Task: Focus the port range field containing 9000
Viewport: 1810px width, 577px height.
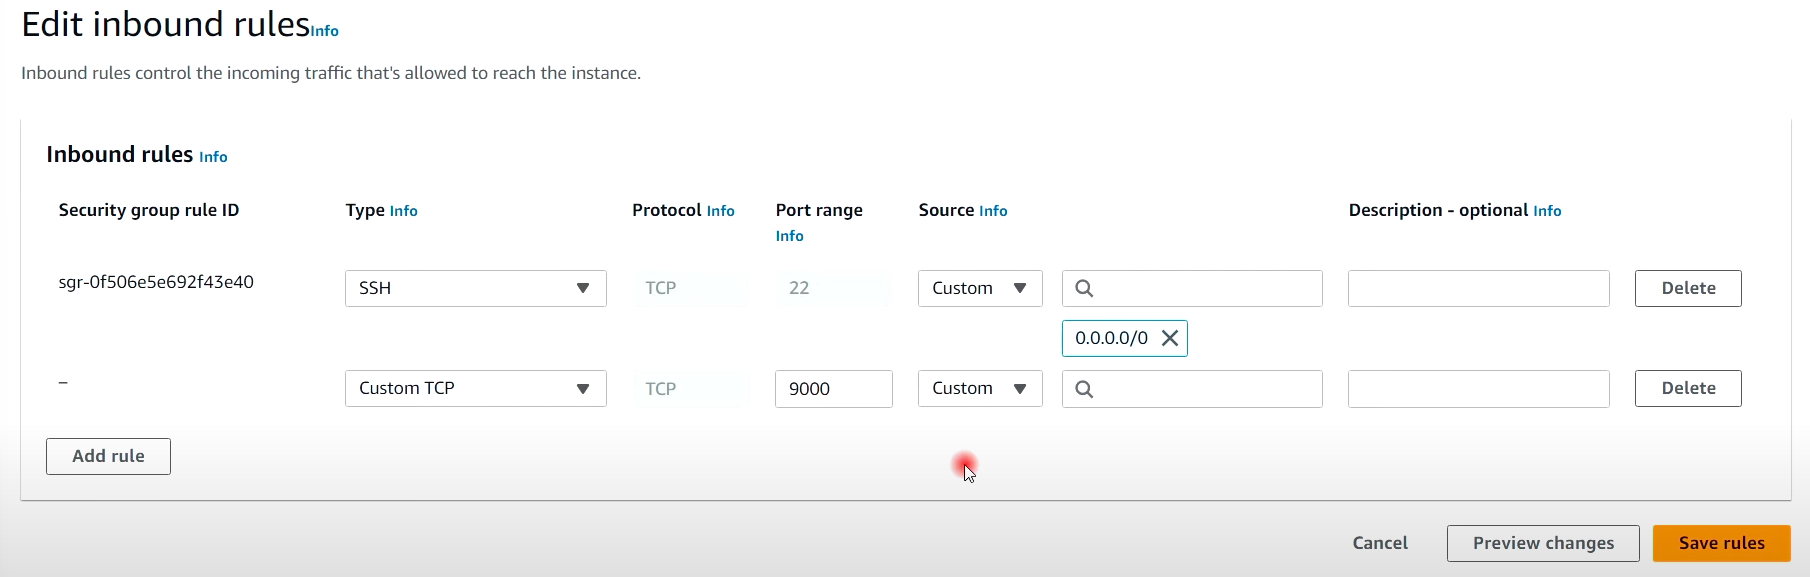Action: click(x=834, y=389)
